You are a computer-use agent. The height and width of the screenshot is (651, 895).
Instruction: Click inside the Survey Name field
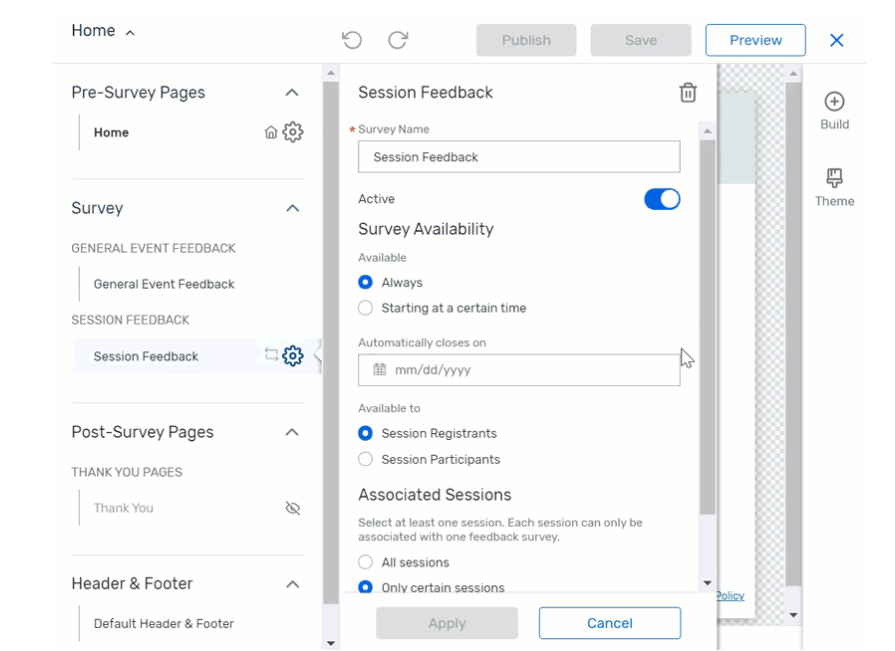(x=518, y=157)
